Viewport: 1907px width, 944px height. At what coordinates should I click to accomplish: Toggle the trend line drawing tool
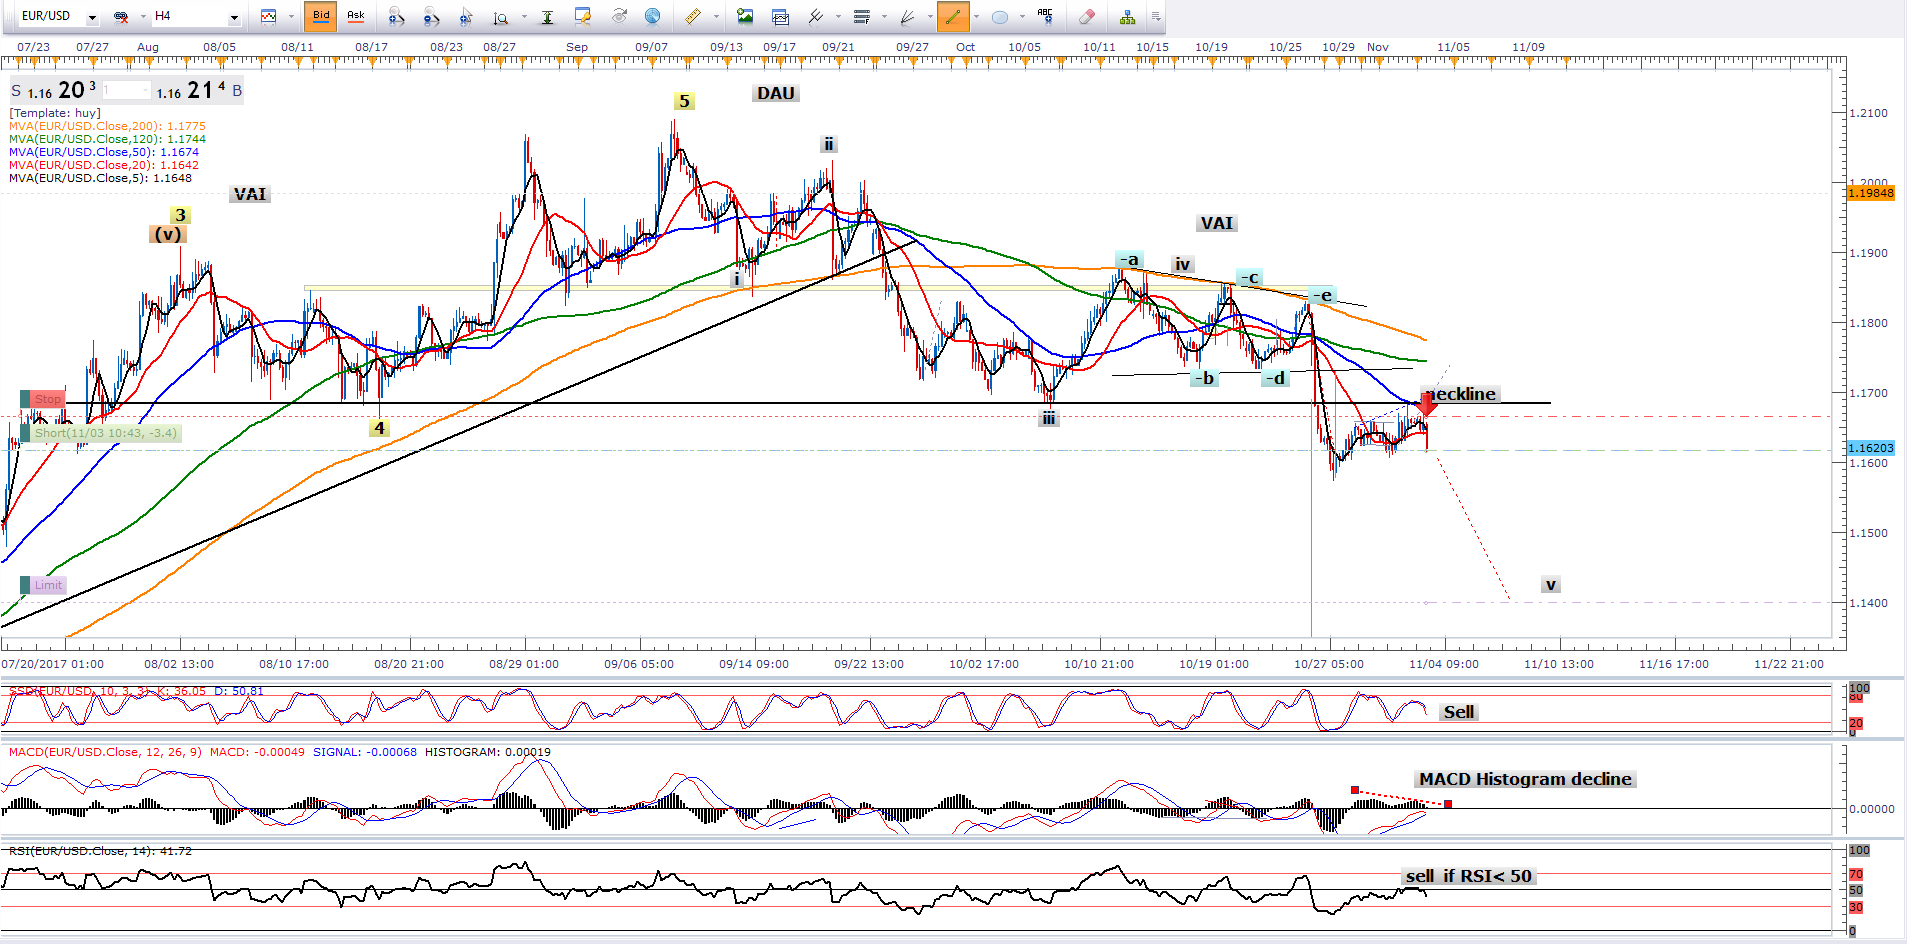[952, 16]
